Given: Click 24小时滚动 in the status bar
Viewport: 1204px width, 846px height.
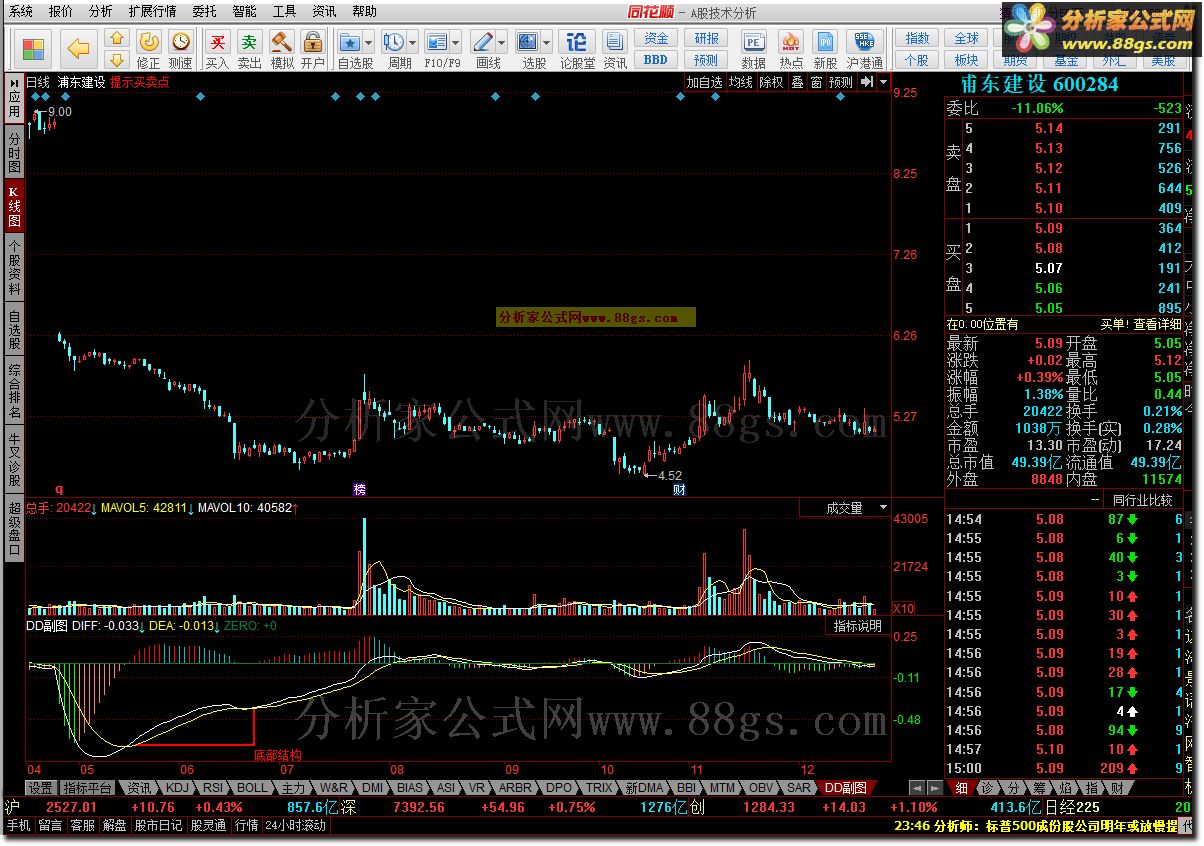Looking at the screenshot, I should pyautogui.click(x=295, y=826).
